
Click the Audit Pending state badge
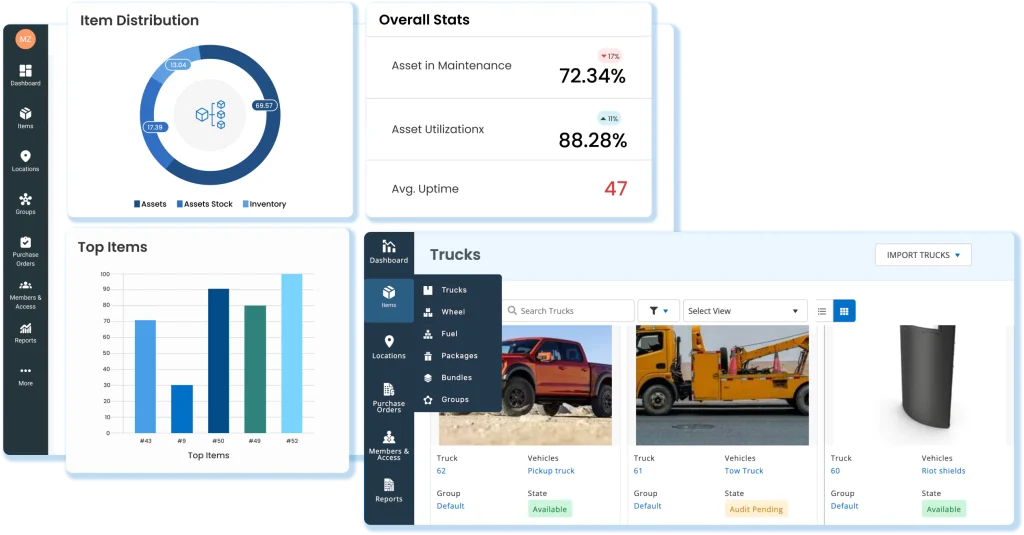(x=756, y=510)
